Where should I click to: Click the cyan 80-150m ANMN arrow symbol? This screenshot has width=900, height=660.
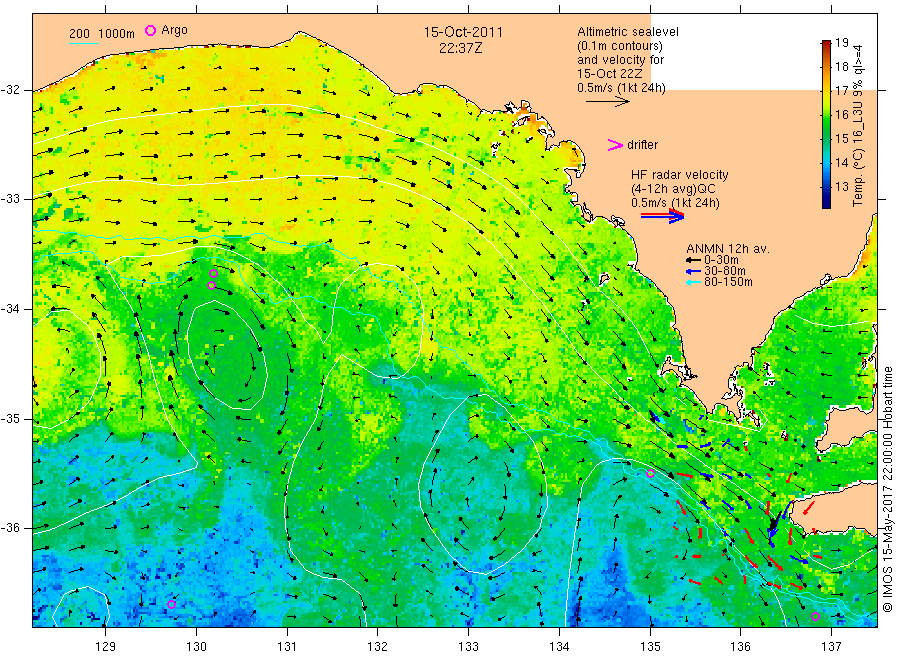[693, 282]
